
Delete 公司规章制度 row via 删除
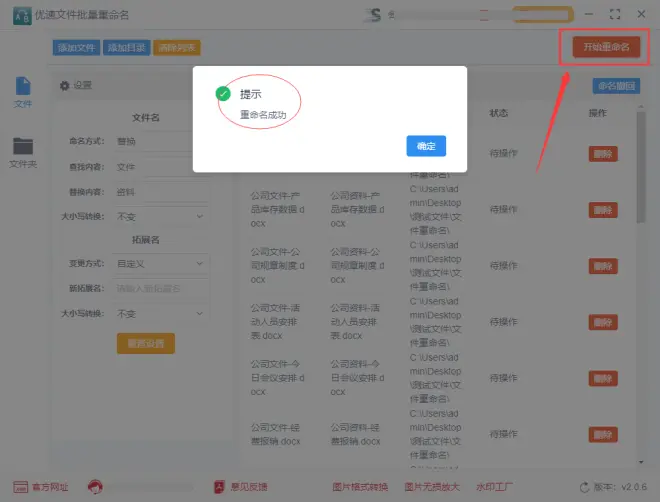[603, 266]
